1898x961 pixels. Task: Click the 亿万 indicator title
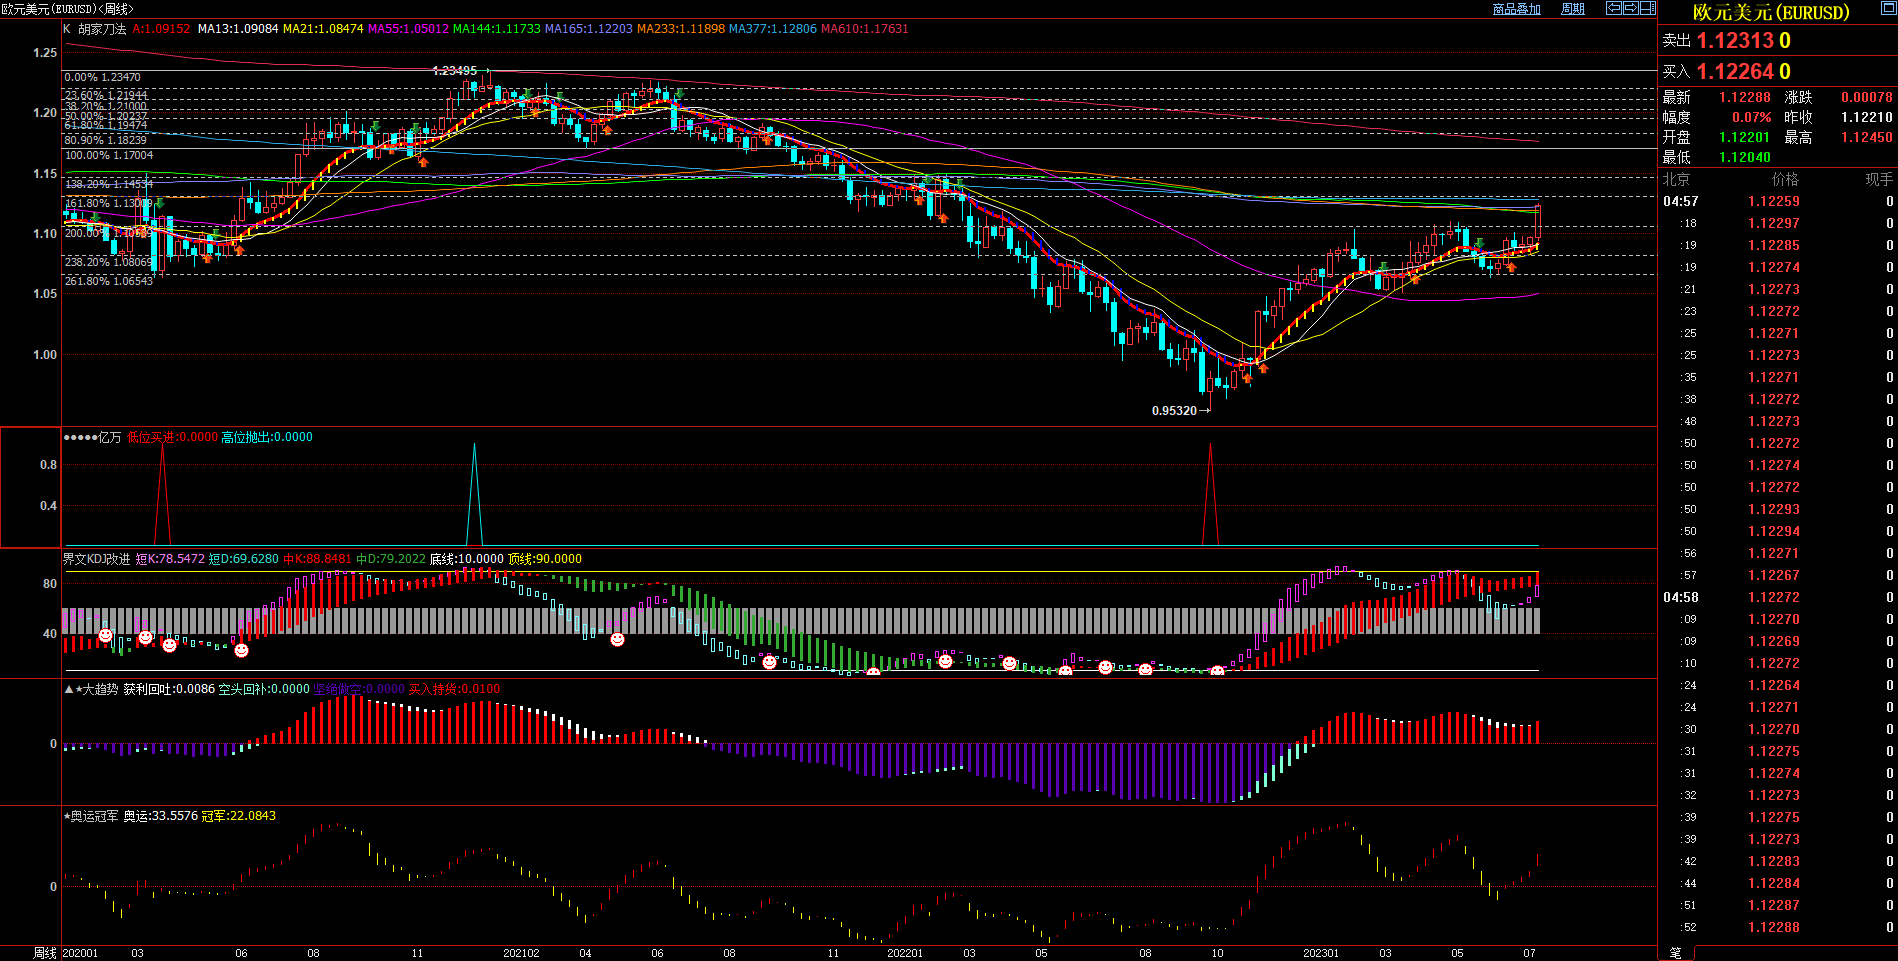click(x=109, y=437)
